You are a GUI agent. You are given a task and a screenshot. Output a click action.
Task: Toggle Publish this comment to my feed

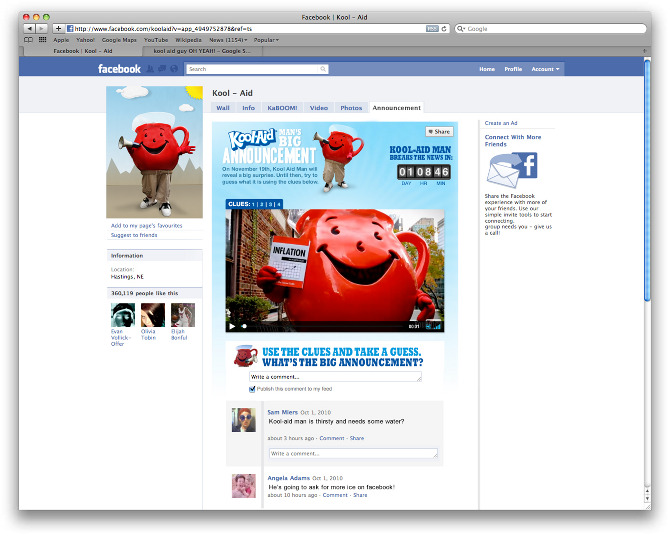(x=252, y=389)
